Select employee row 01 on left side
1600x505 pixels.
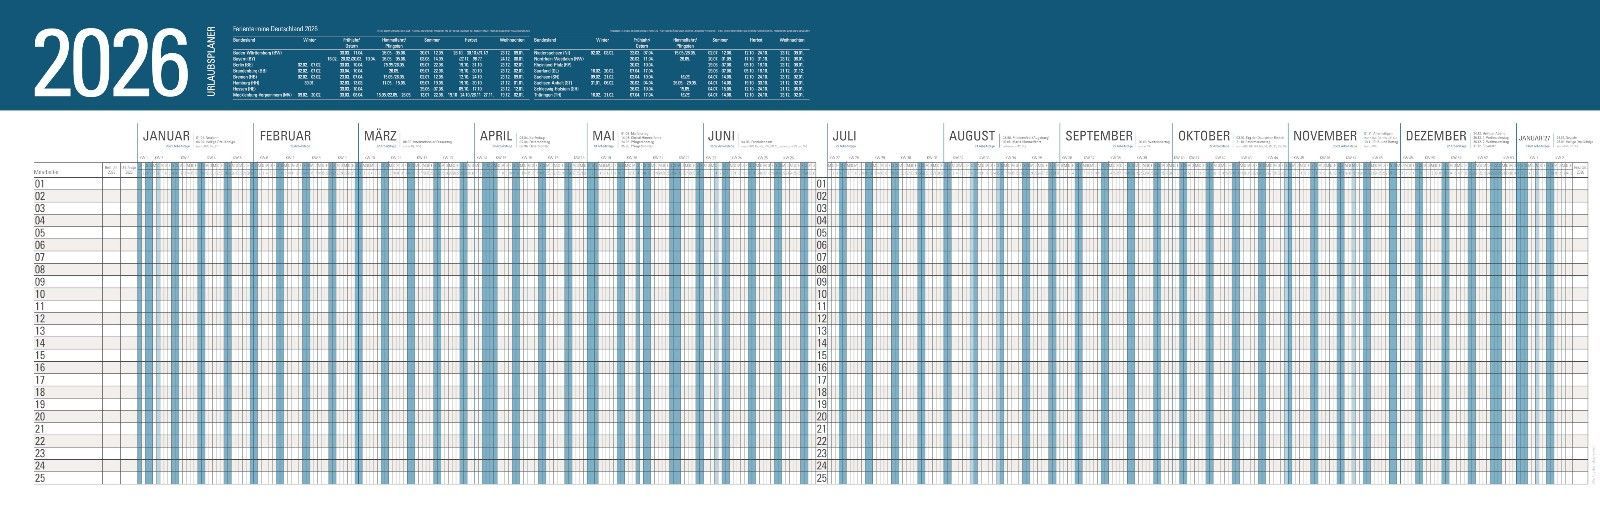[41, 184]
